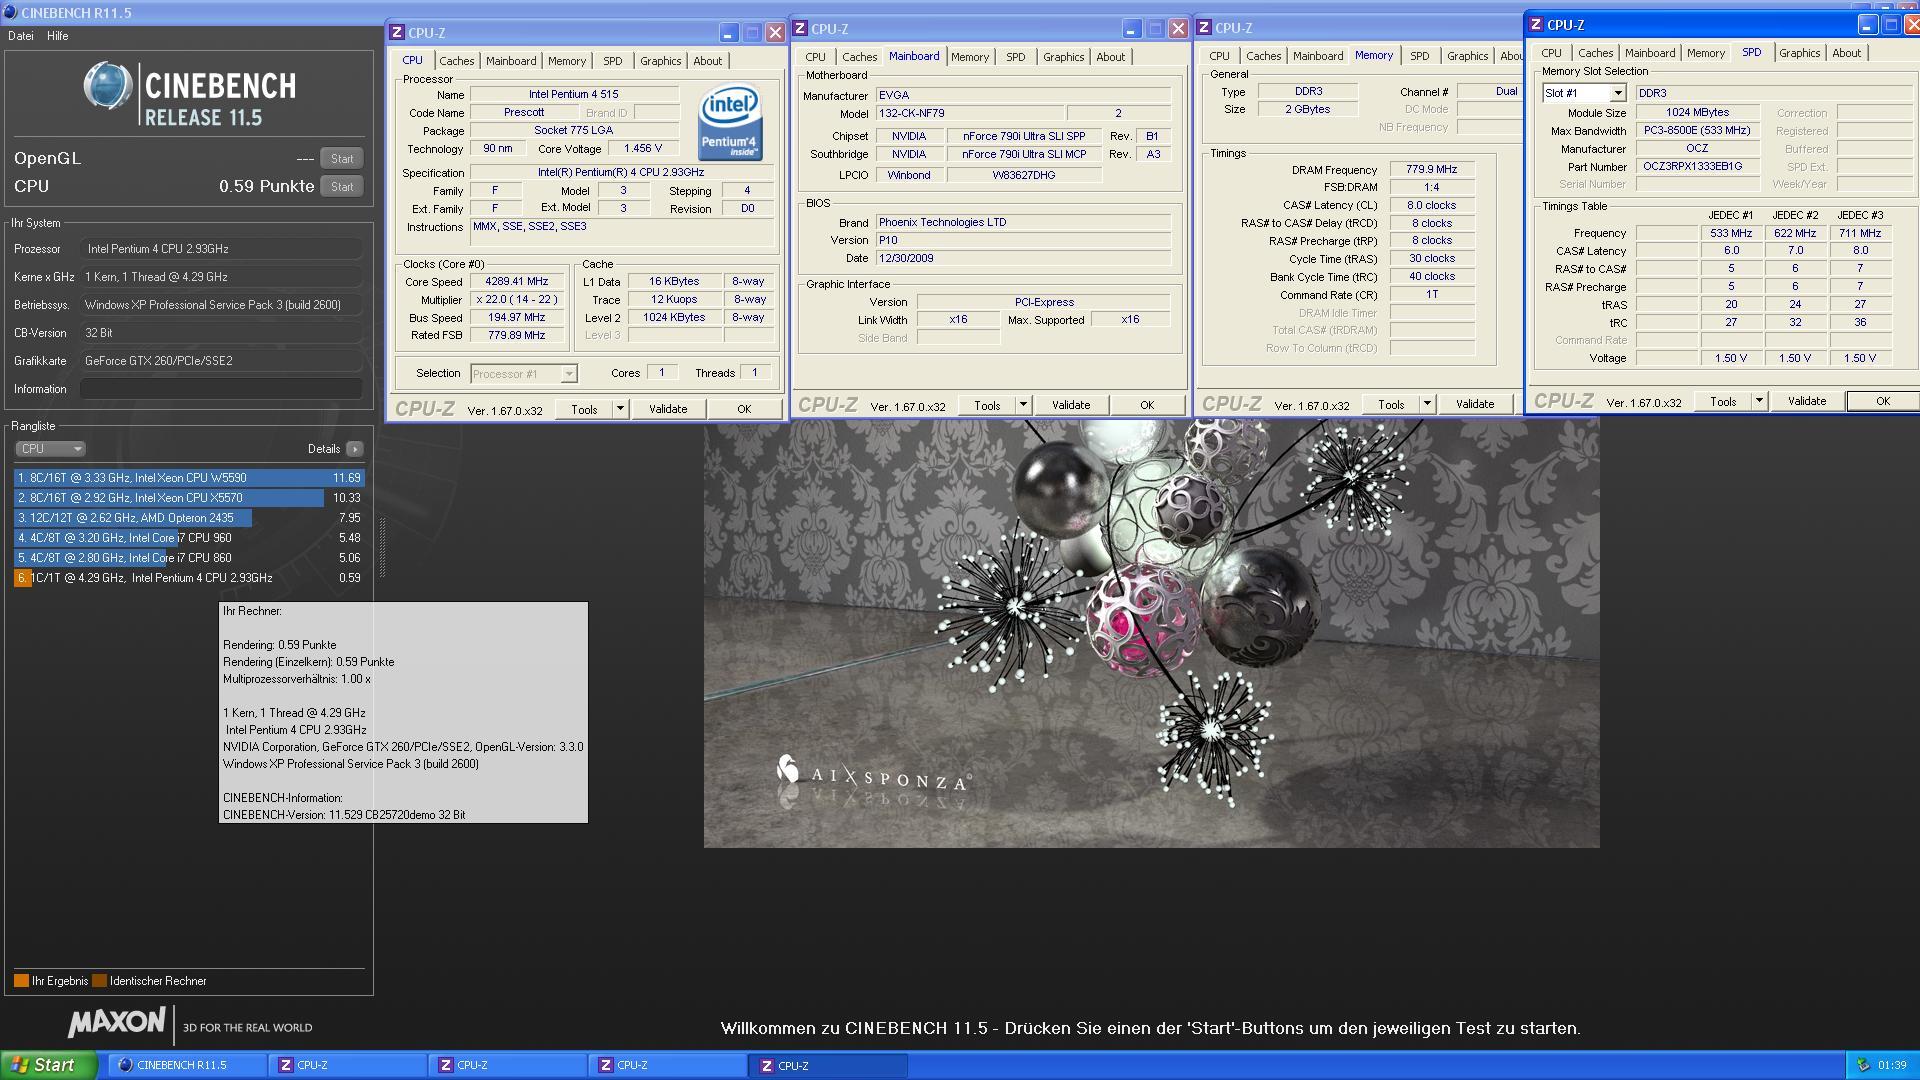Click the Cinebench title bar app icon
The height and width of the screenshot is (1080, 1920).
pos(10,12)
